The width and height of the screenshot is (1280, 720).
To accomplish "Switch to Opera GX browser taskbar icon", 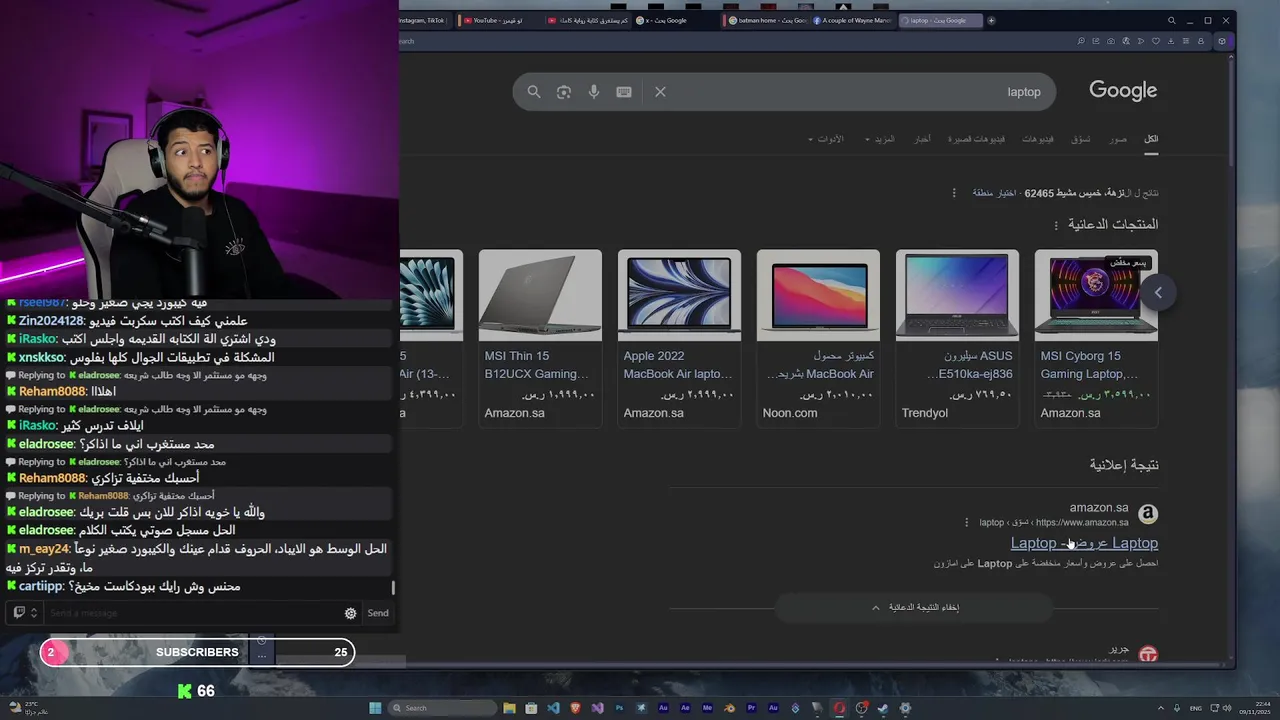I will (839, 708).
